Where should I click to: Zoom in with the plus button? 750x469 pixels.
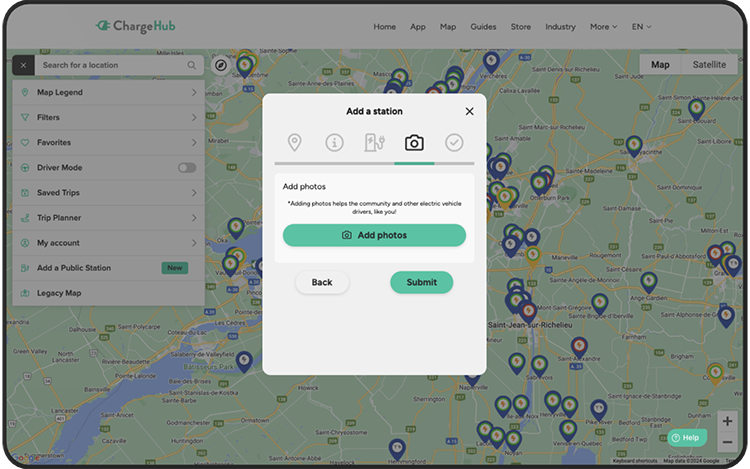pyautogui.click(x=727, y=421)
